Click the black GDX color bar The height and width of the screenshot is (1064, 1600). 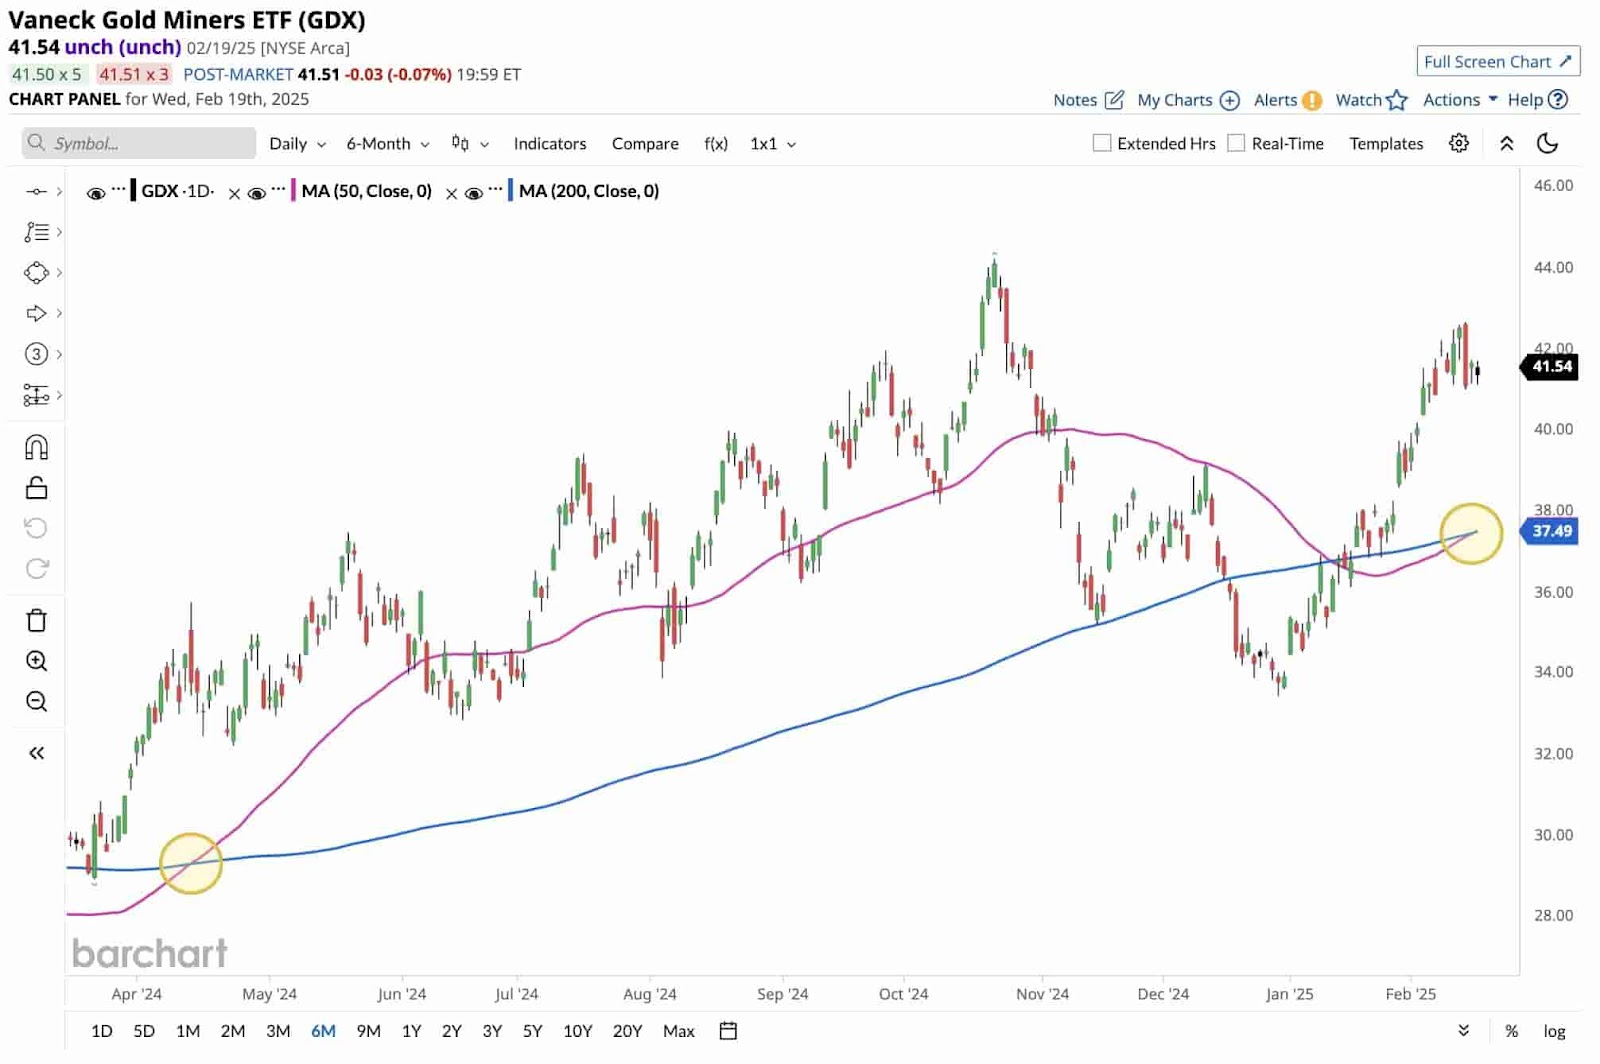[x=133, y=190]
